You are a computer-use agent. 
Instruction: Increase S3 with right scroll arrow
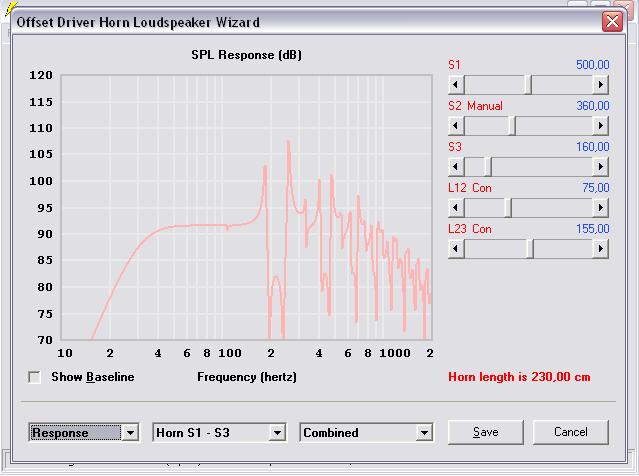click(x=600, y=167)
